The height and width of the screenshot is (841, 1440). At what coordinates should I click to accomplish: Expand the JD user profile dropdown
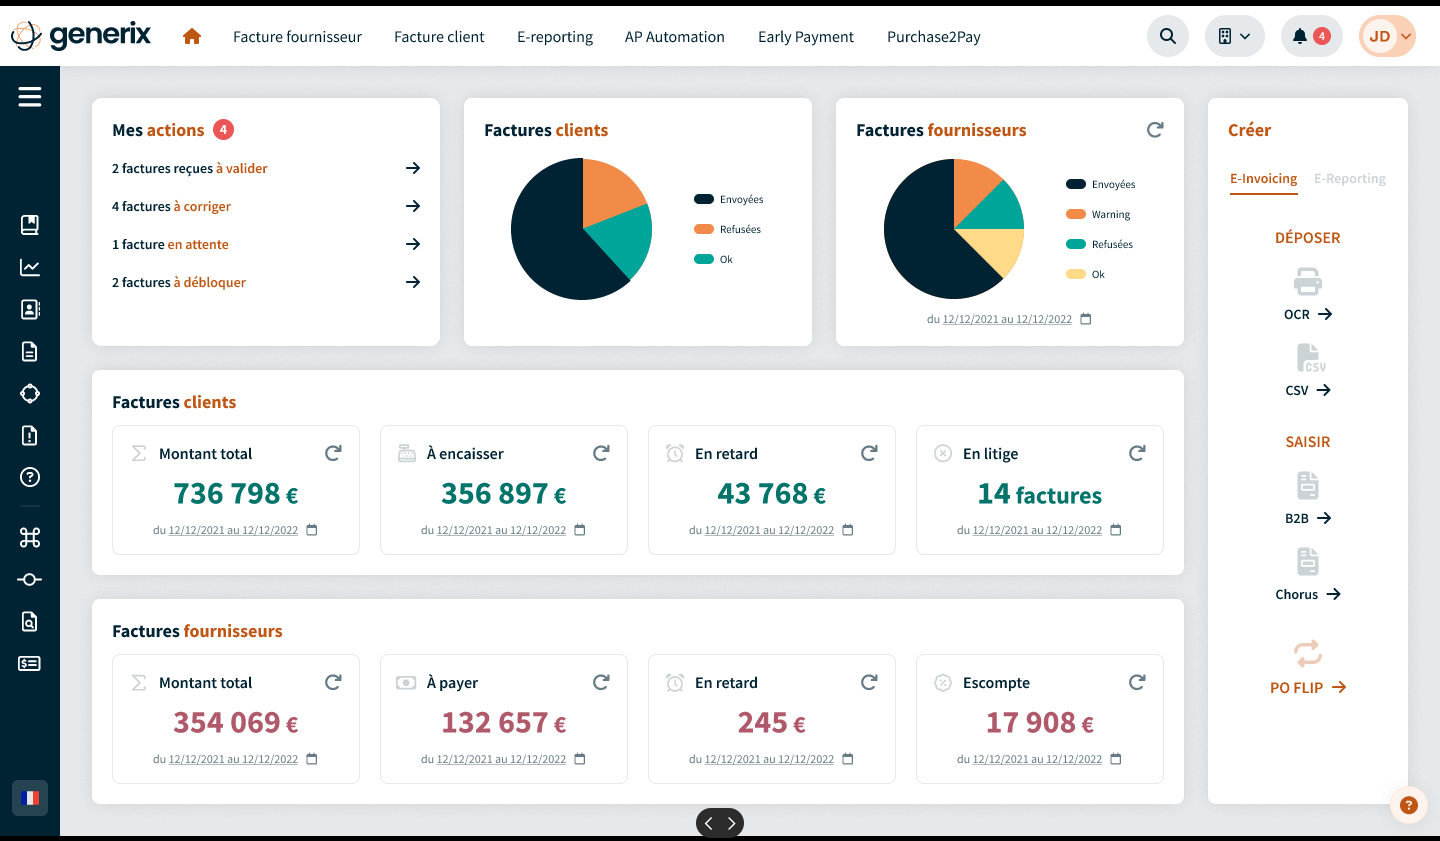[1387, 37]
